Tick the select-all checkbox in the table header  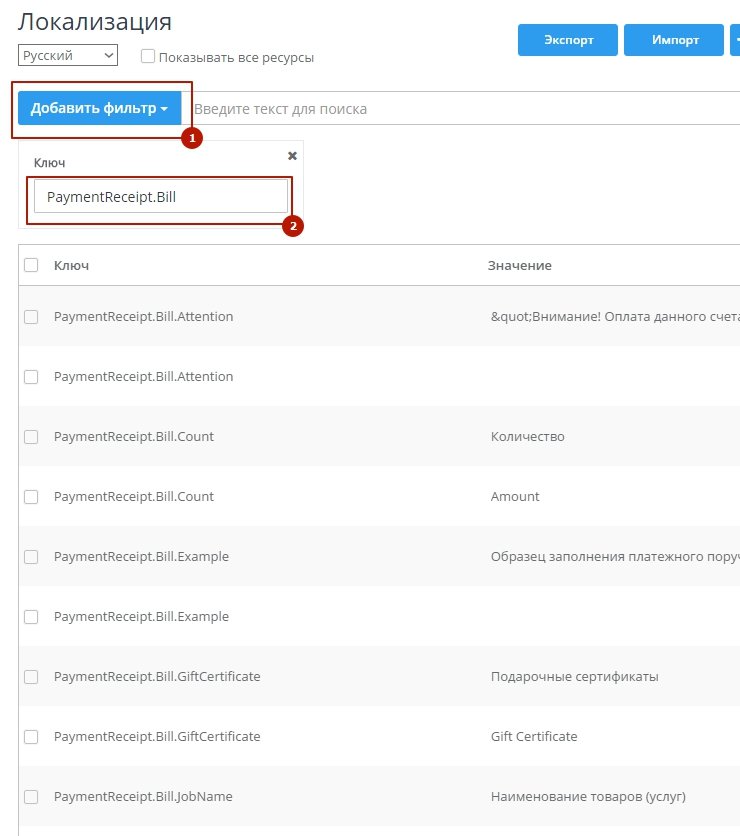[x=31, y=265]
